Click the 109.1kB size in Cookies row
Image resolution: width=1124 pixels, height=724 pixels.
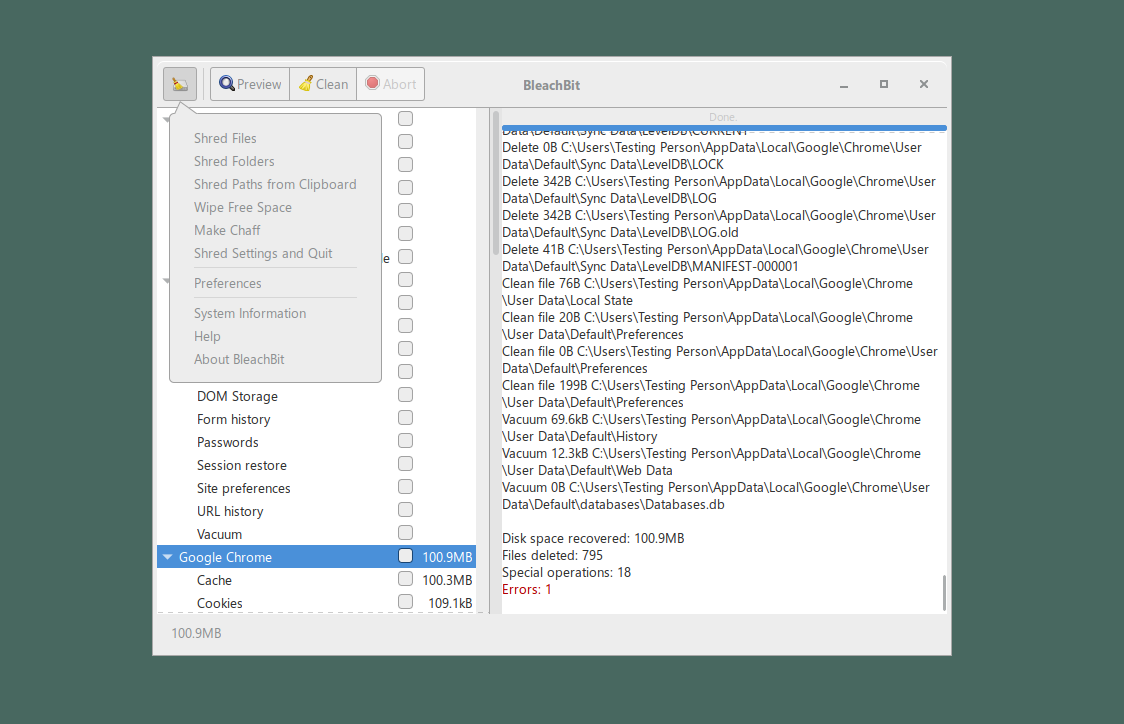(x=450, y=603)
